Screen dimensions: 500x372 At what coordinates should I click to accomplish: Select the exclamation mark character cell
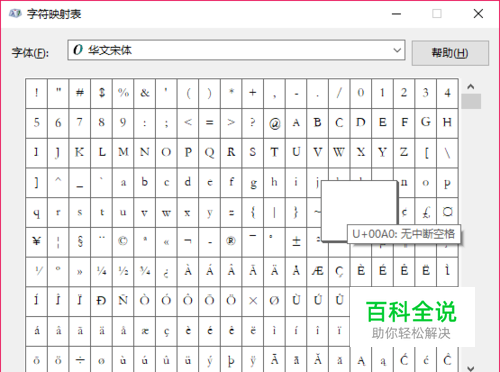(x=37, y=93)
